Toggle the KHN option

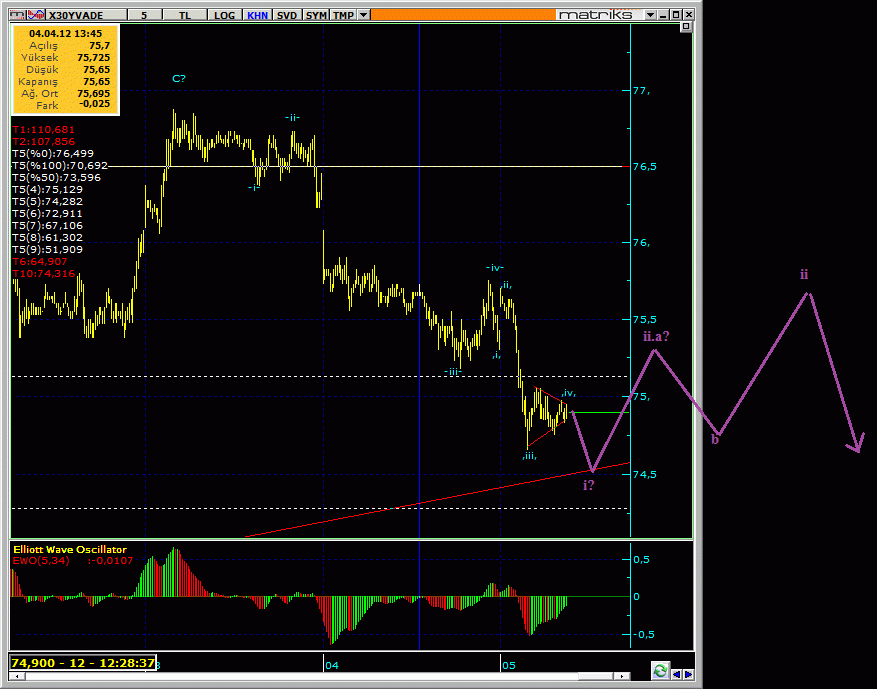(x=256, y=15)
